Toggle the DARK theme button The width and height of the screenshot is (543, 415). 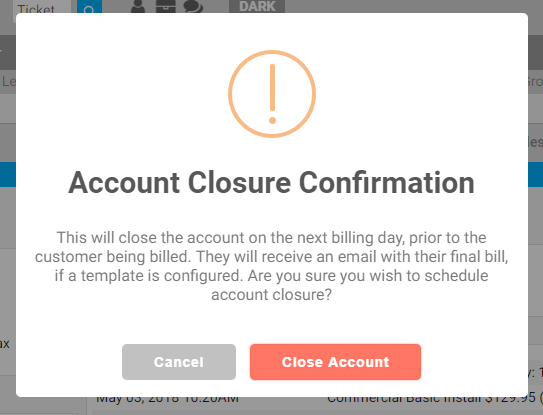(x=257, y=6)
